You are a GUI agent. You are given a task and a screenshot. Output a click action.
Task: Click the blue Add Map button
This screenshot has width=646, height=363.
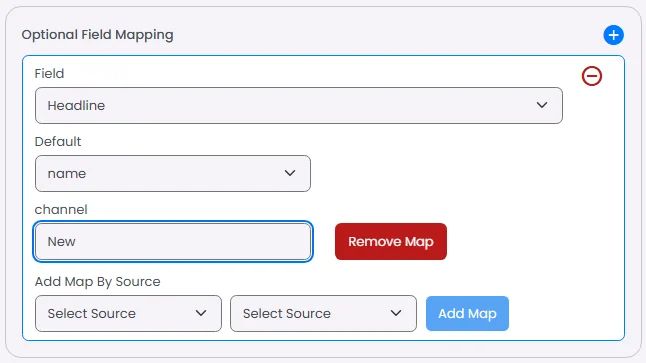[x=467, y=314]
